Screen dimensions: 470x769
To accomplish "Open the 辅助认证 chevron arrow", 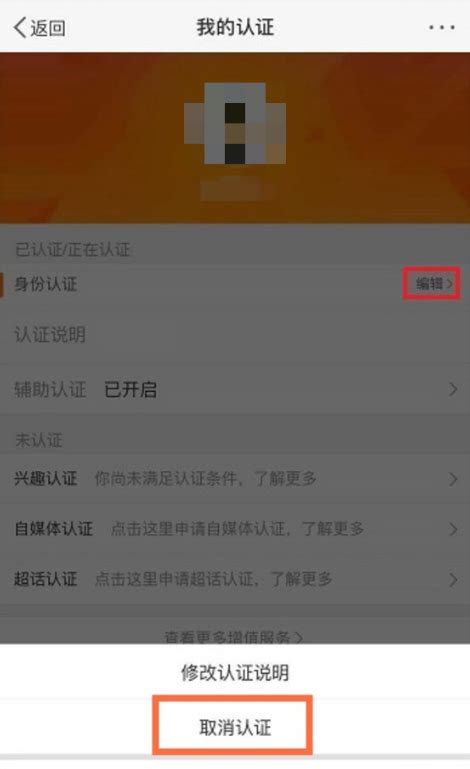I will pyautogui.click(x=452, y=390).
